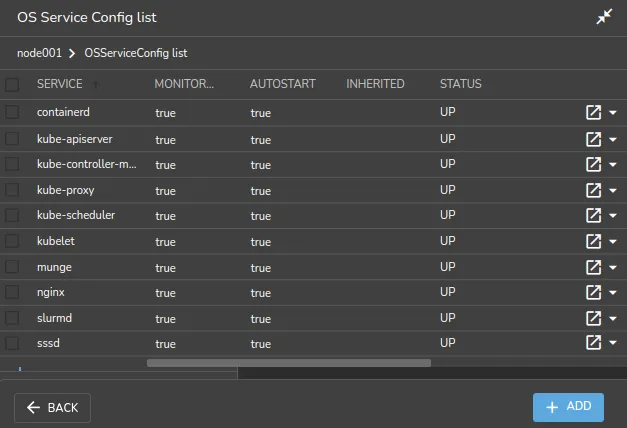Go to node001 in breadcrumb
Image resolution: width=627 pixels, height=428 pixels.
39,53
